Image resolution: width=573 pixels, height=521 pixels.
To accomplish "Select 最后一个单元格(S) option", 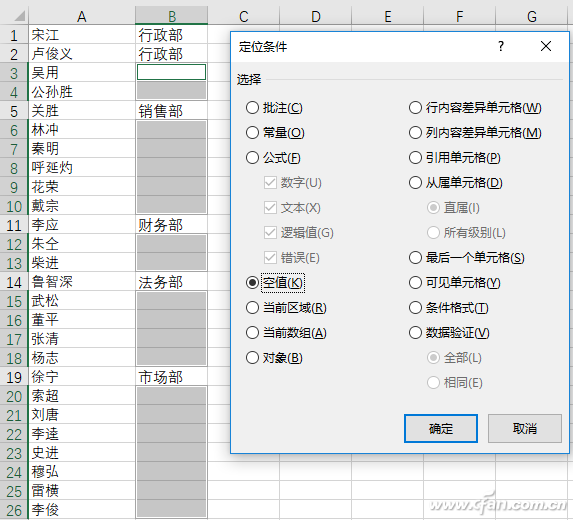I will click(467, 258).
